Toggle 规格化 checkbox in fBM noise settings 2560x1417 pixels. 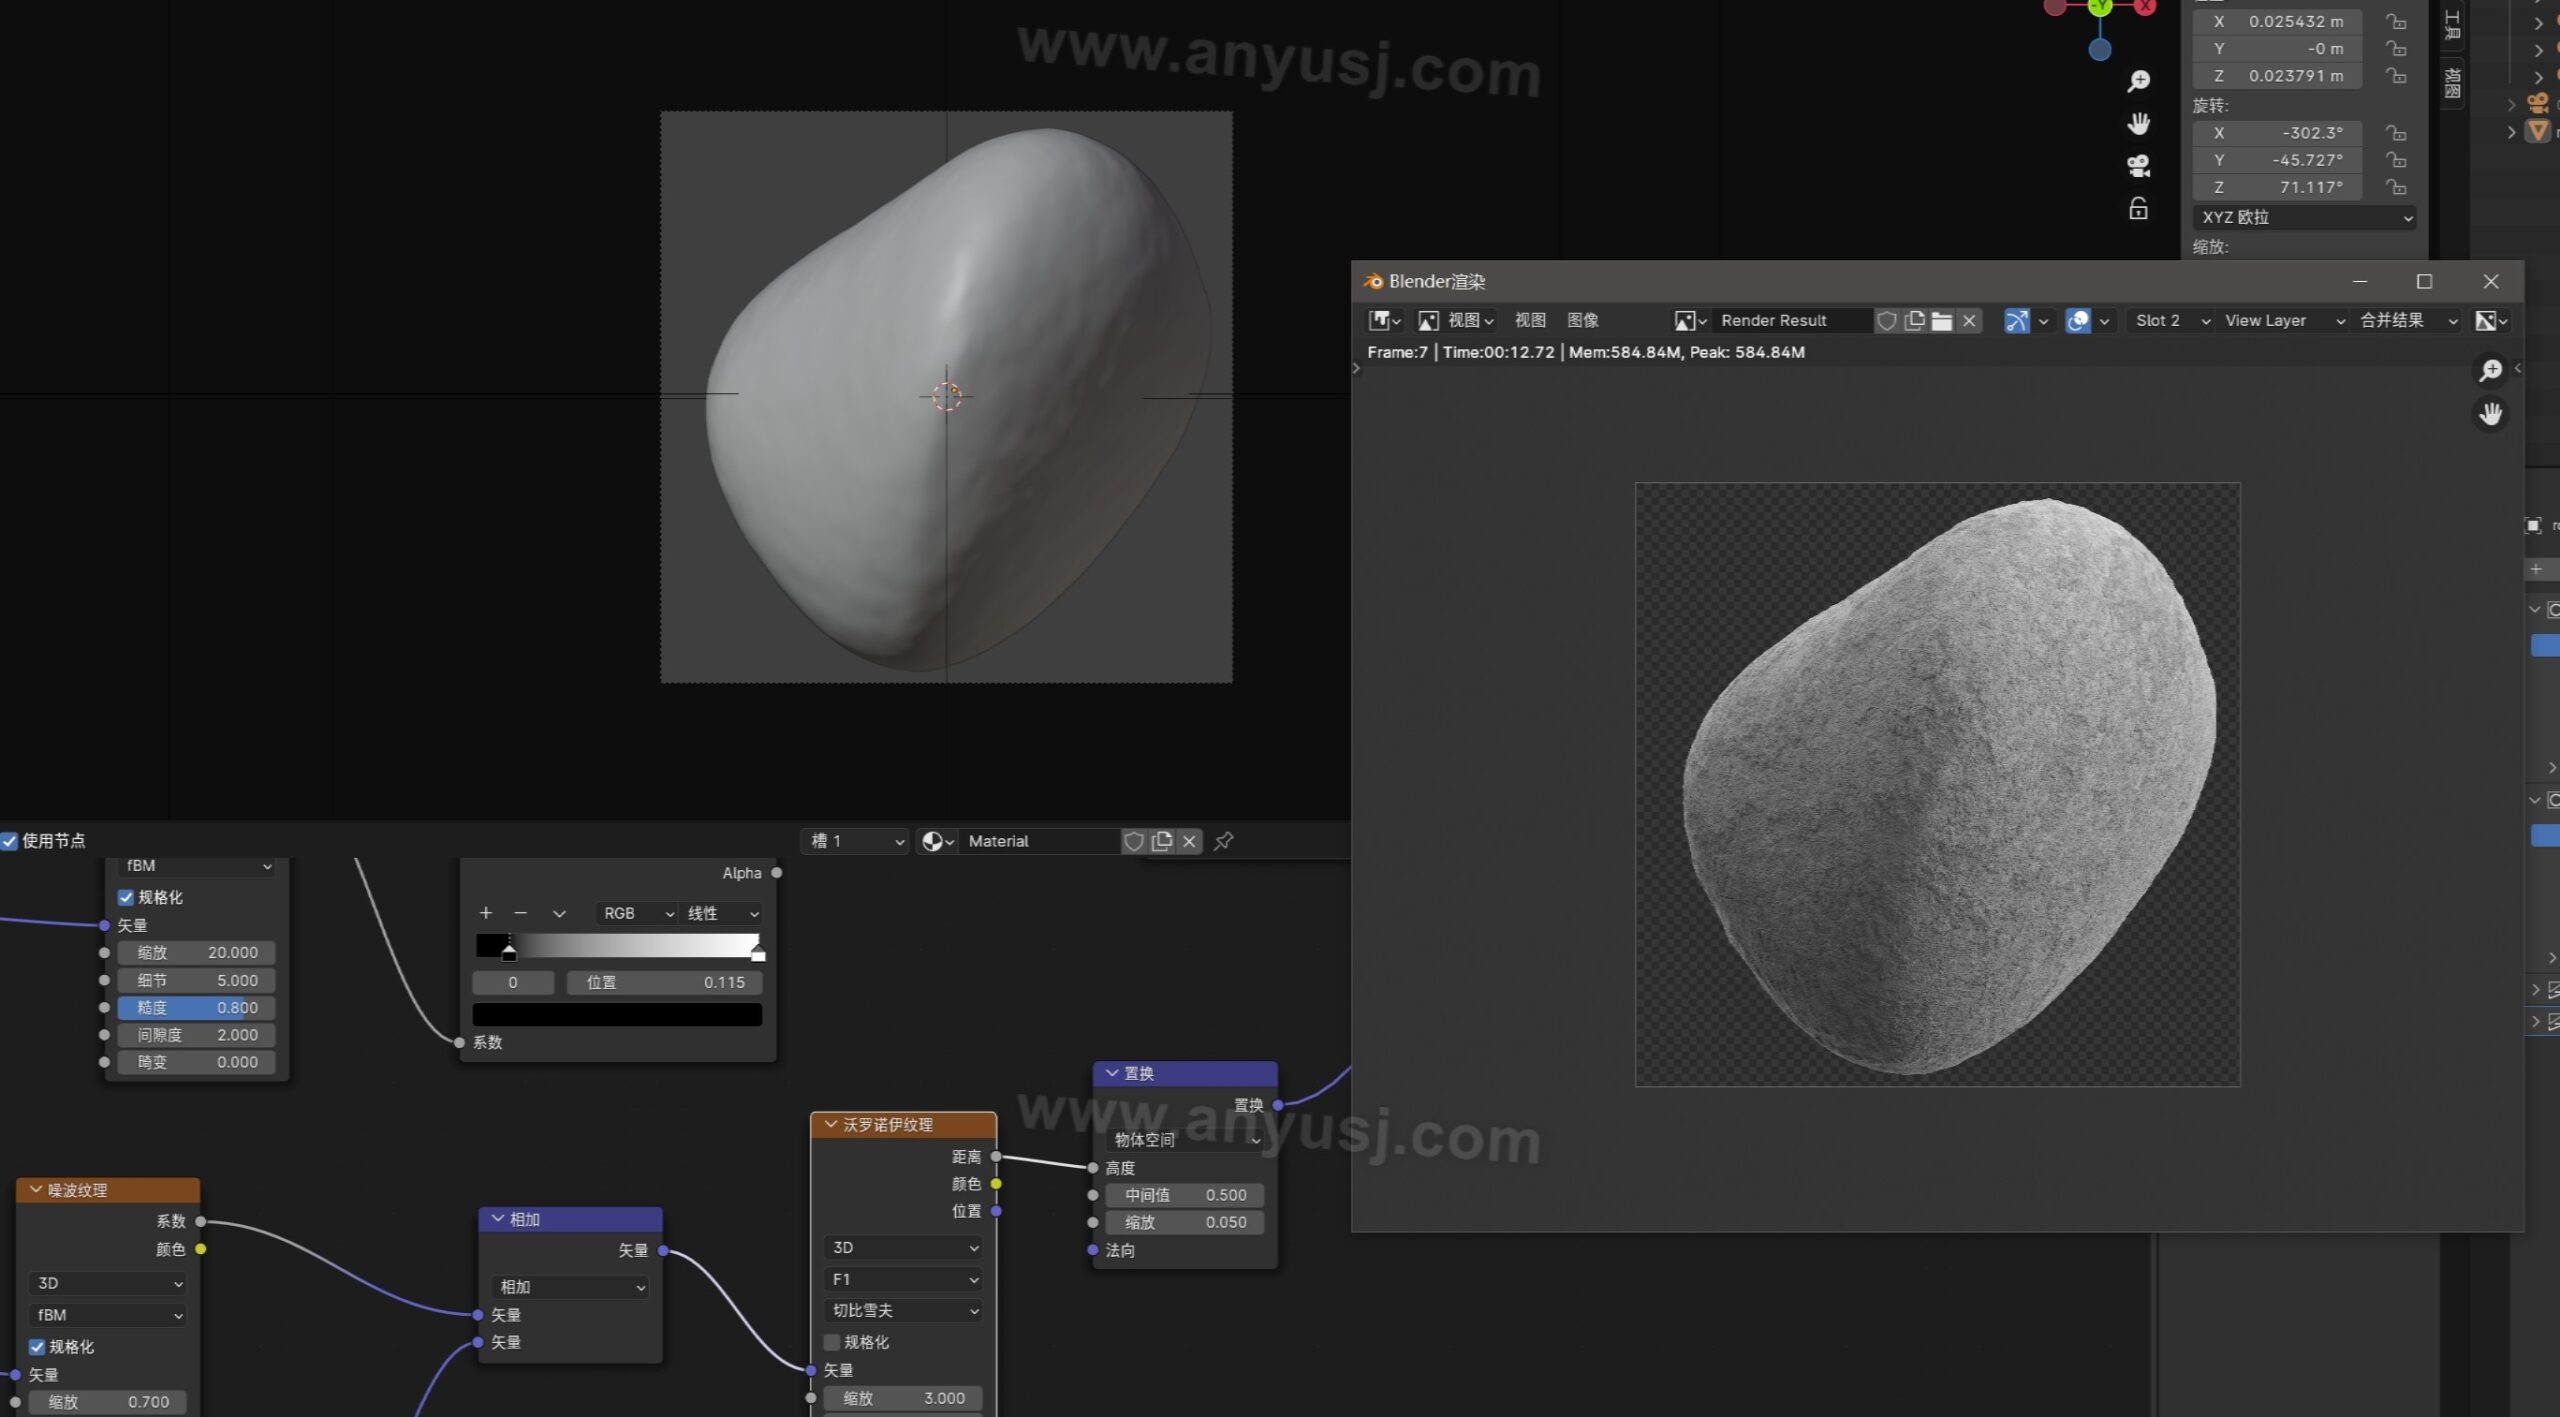click(x=127, y=895)
